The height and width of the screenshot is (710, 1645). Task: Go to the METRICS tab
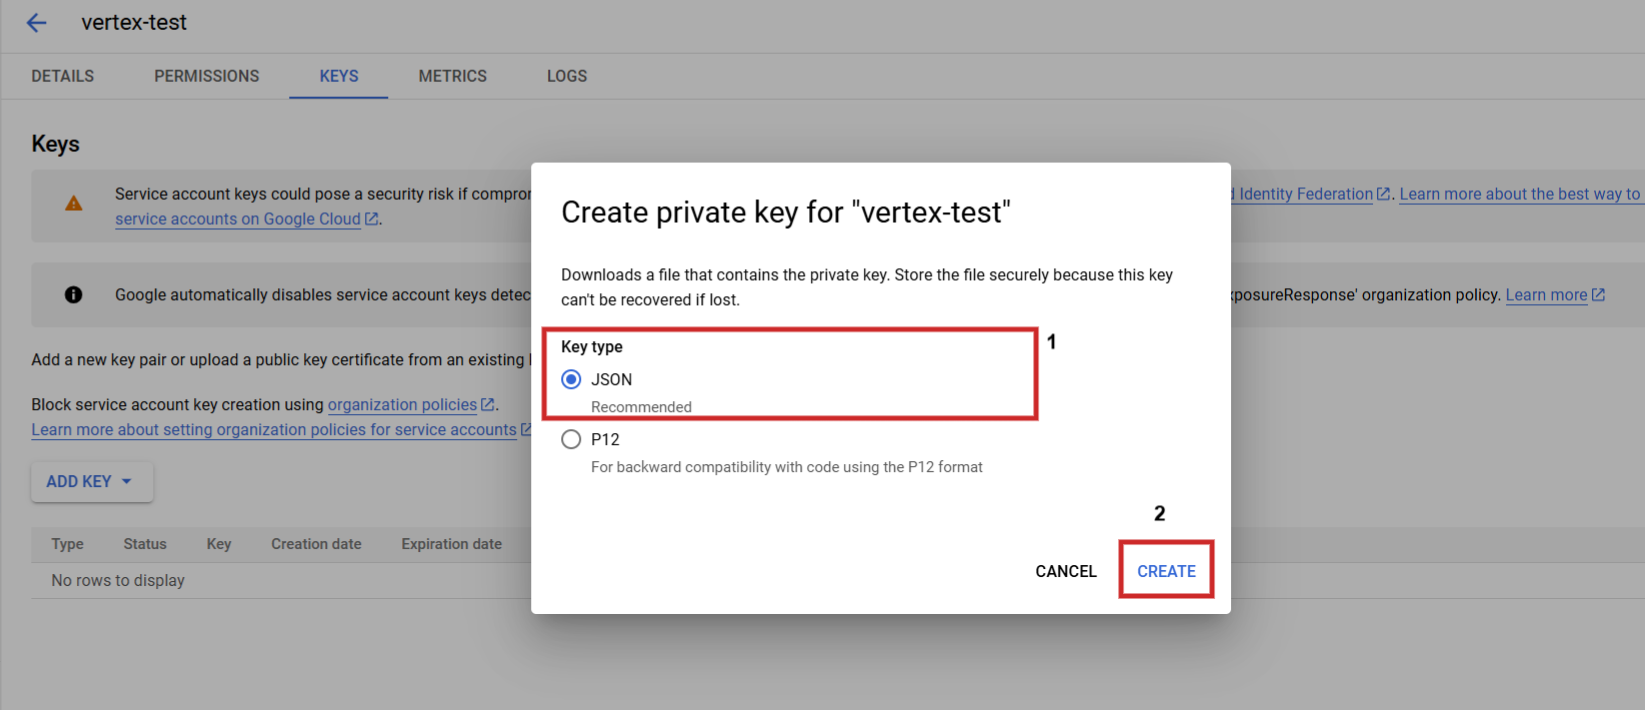(452, 76)
